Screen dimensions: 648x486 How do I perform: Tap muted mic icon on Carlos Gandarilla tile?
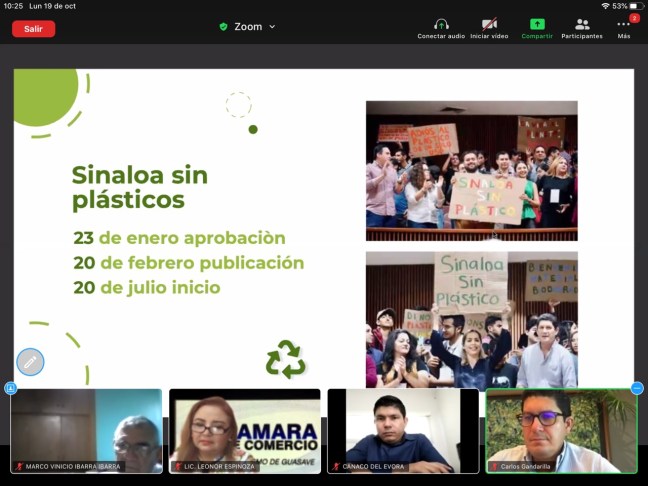tap(494, 467)
